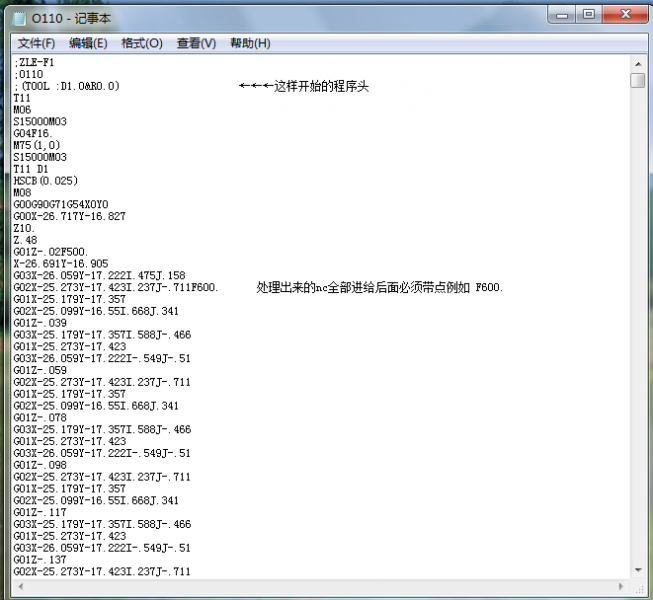Click the window resize grip in the corner

coord(638,588)
